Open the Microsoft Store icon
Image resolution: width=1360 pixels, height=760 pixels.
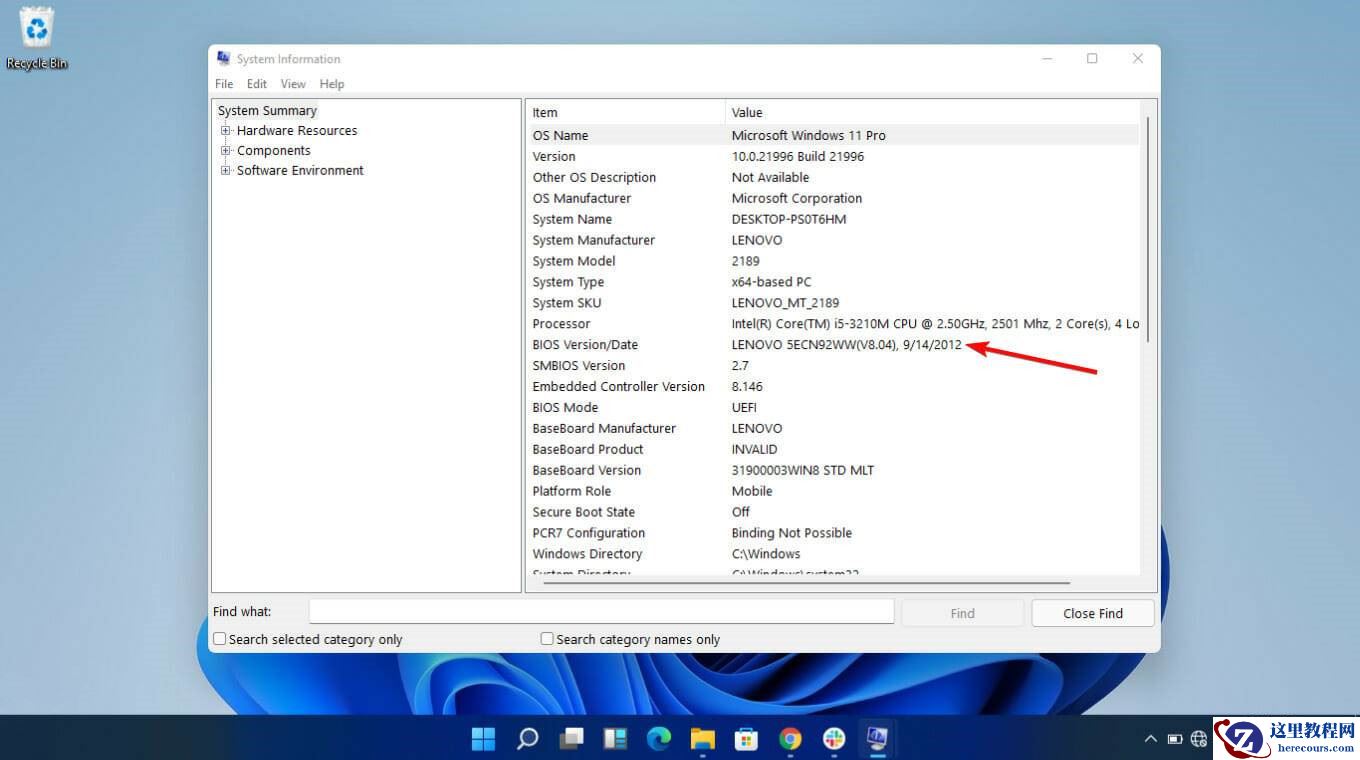pos(746,738)
